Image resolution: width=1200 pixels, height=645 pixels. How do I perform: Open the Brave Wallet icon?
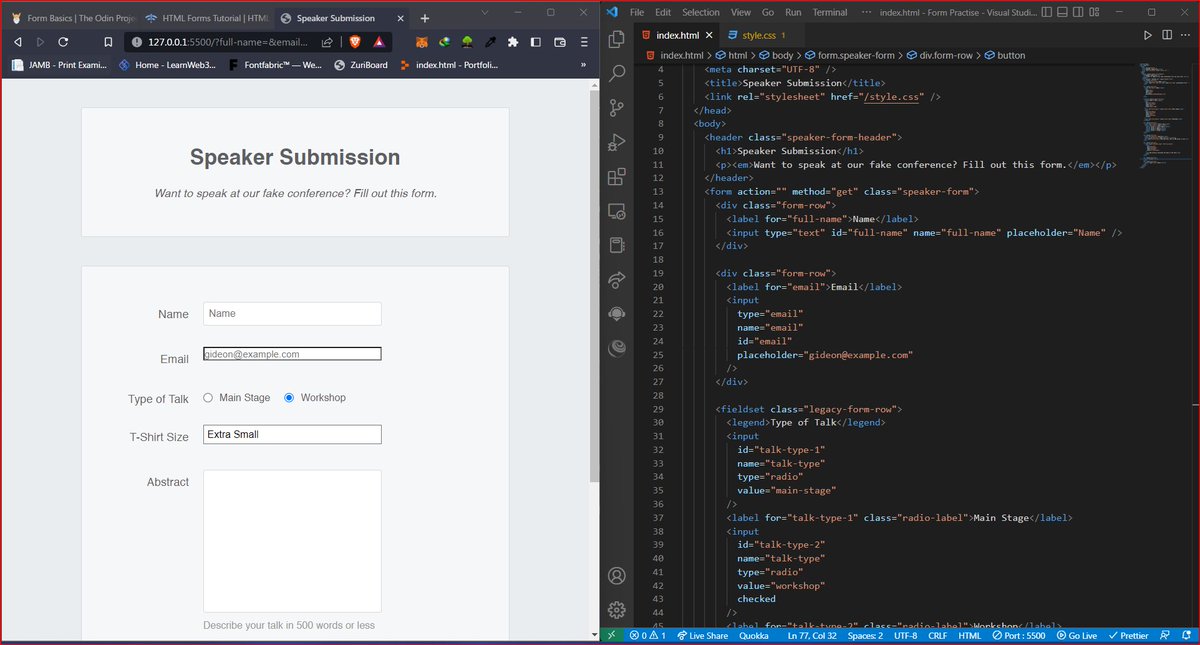(x=559, y=42)
